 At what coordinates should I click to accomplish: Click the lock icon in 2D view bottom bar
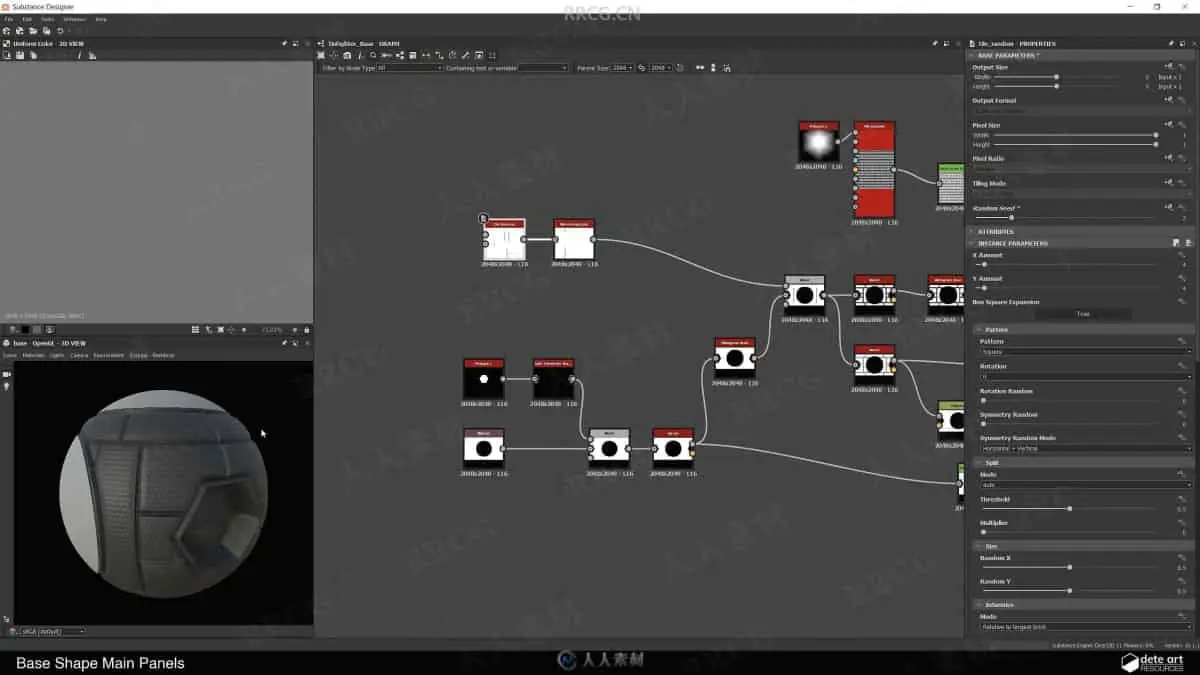pyautogui.click(x=307, y=329)
